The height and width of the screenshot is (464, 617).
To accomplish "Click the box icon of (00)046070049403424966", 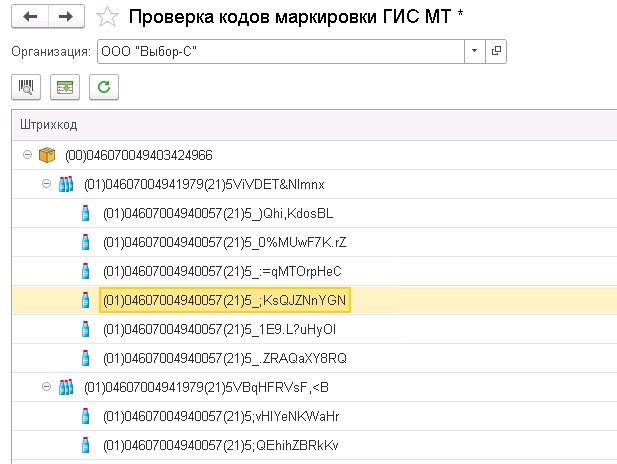I will click(47, 155).
